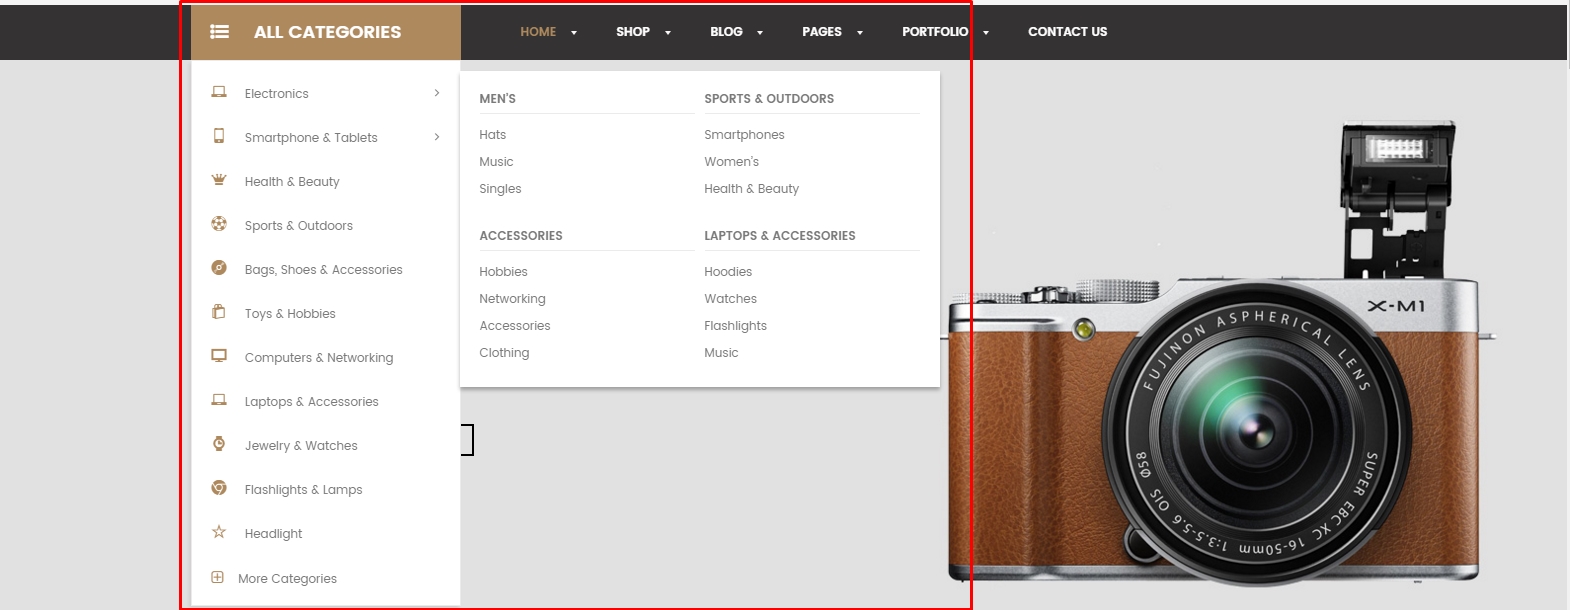Image resolution: width=1570 pixels, height=610 pixels.
Task: Click the All Categories list icon
Action: [219, 32]
